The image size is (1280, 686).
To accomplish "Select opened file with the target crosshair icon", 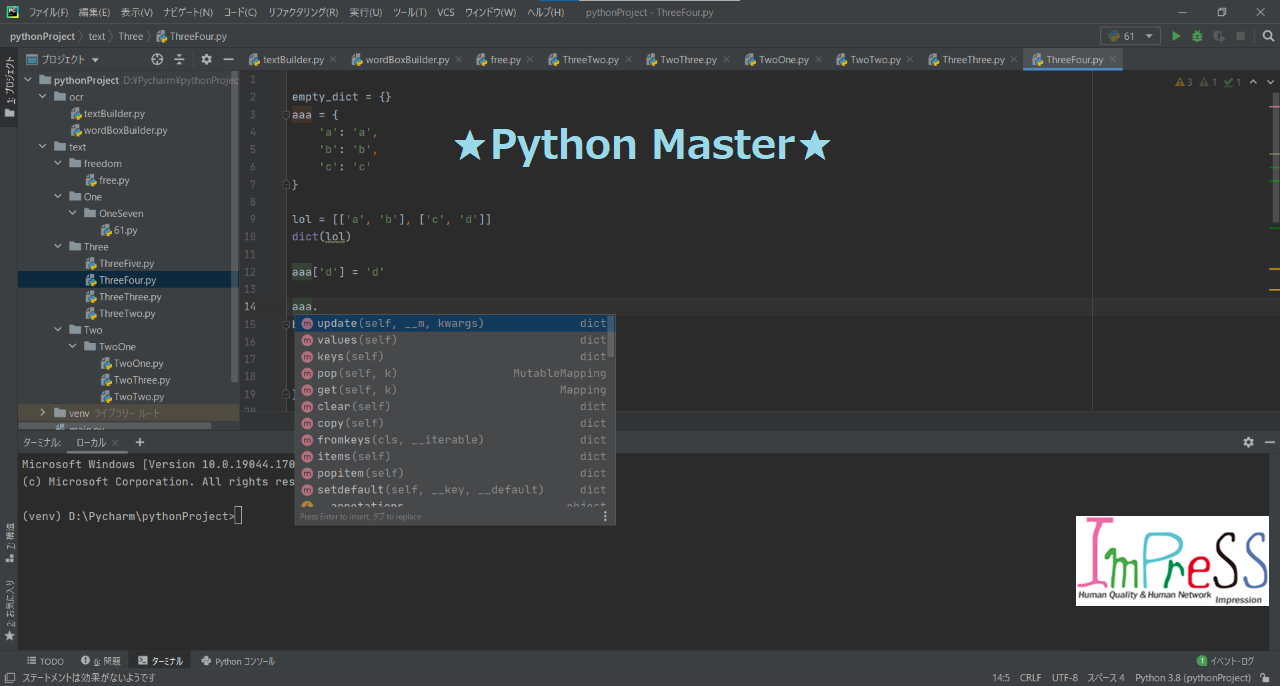I will tap(157, 59).
